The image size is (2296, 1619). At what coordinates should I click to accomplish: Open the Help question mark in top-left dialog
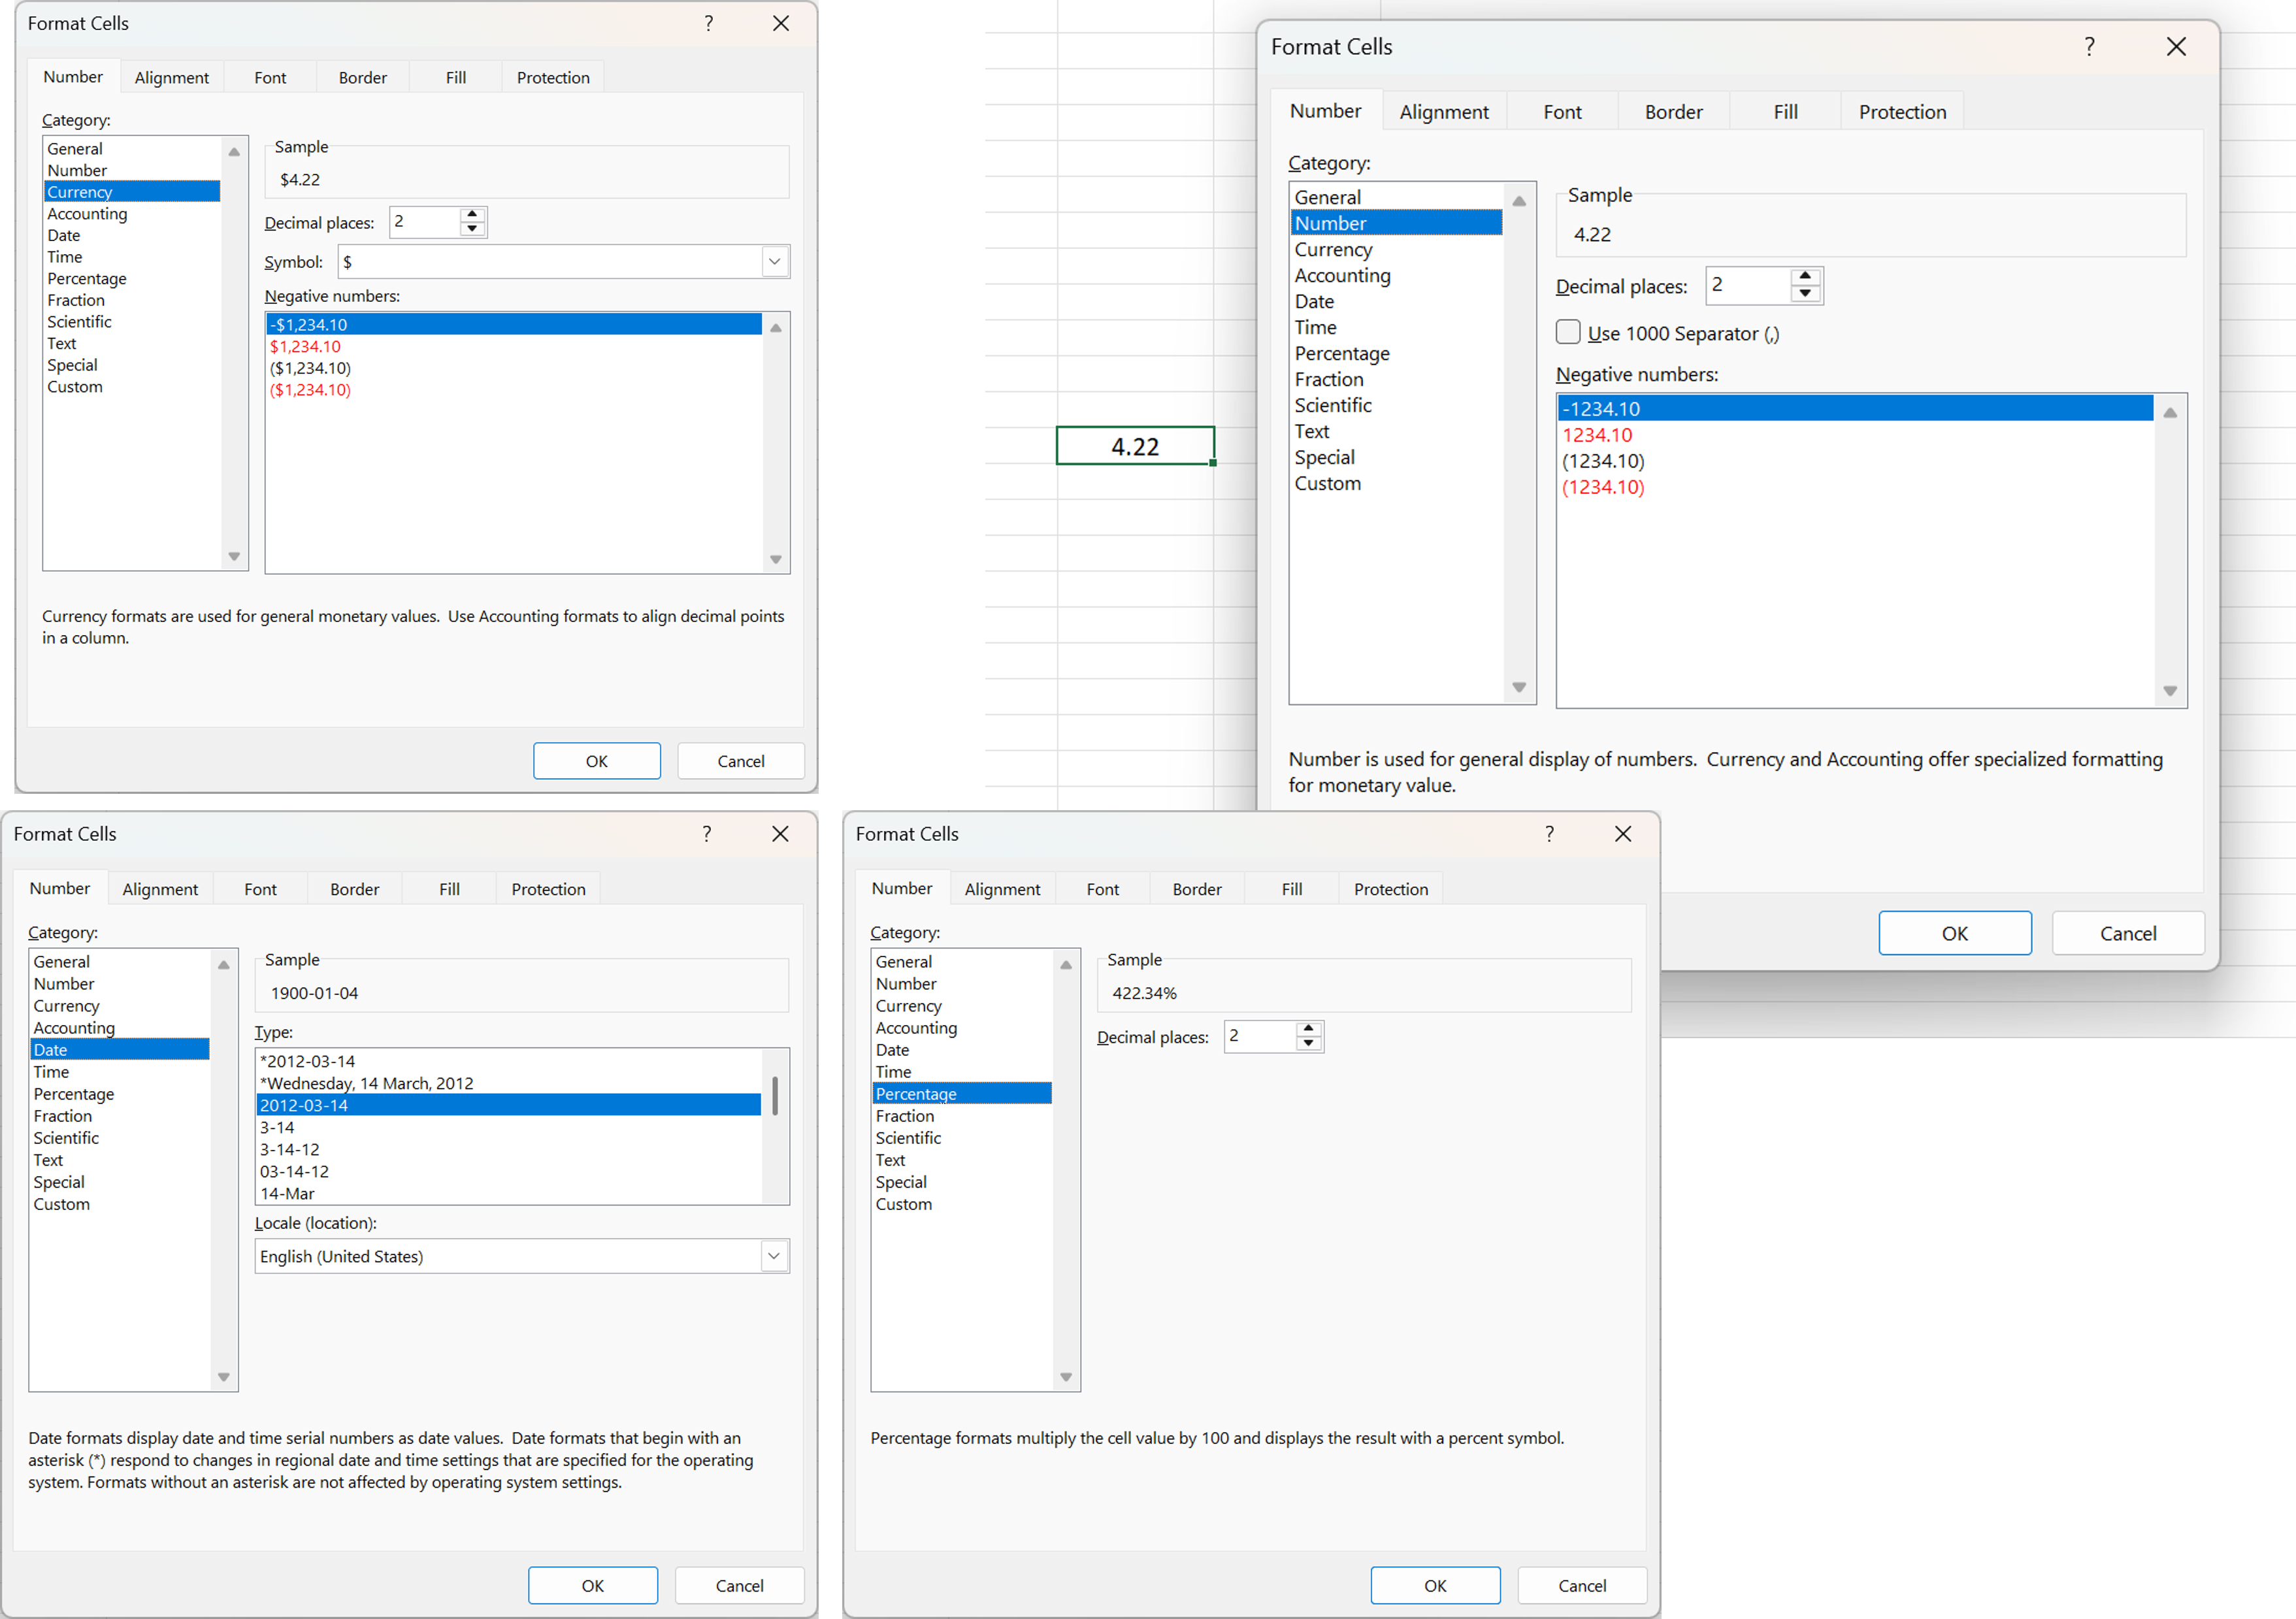708,23
